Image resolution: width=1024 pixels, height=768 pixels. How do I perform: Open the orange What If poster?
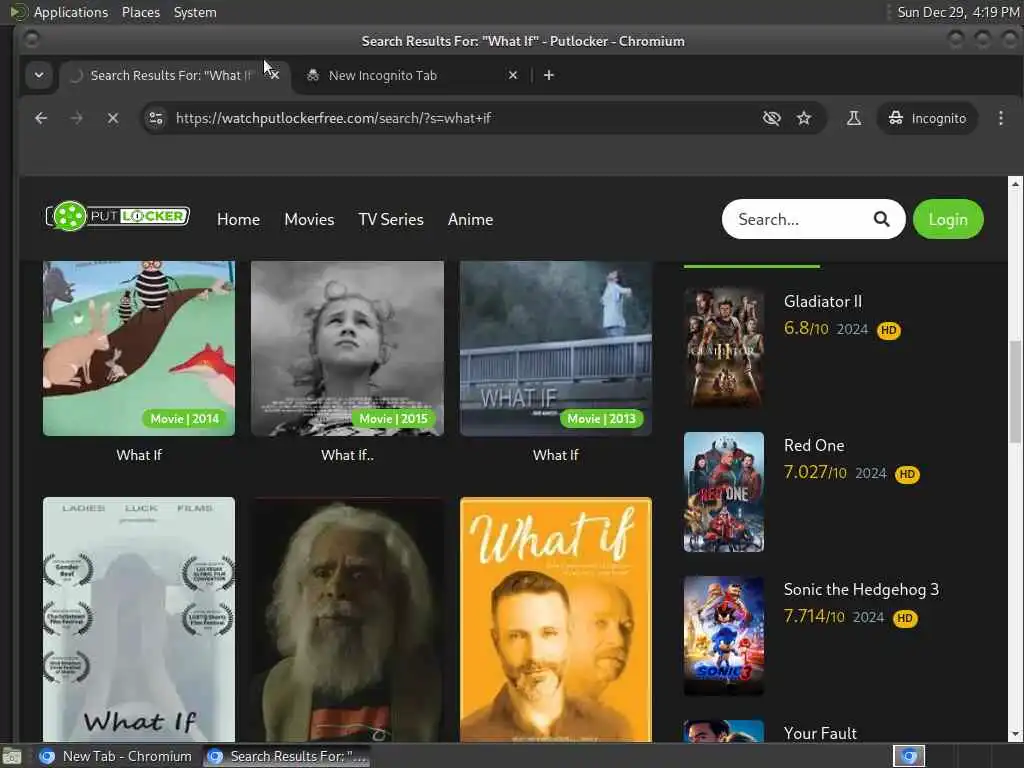click(556, 619)
